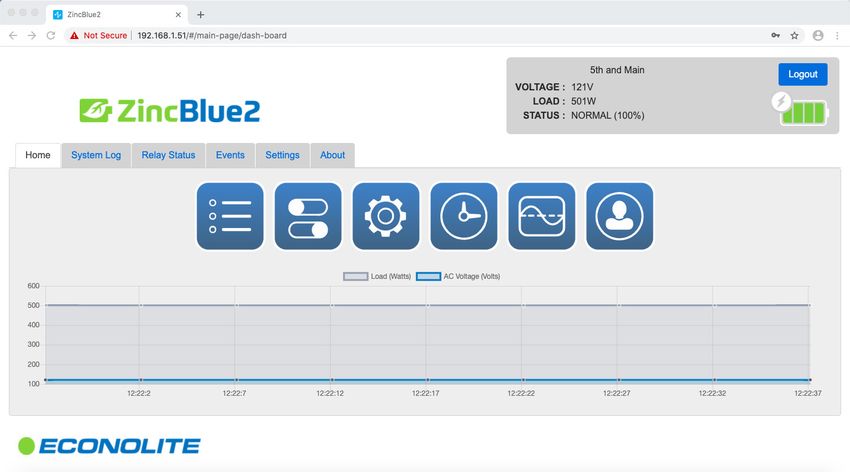Click the chart y-axis label 500

click(34, 305)
